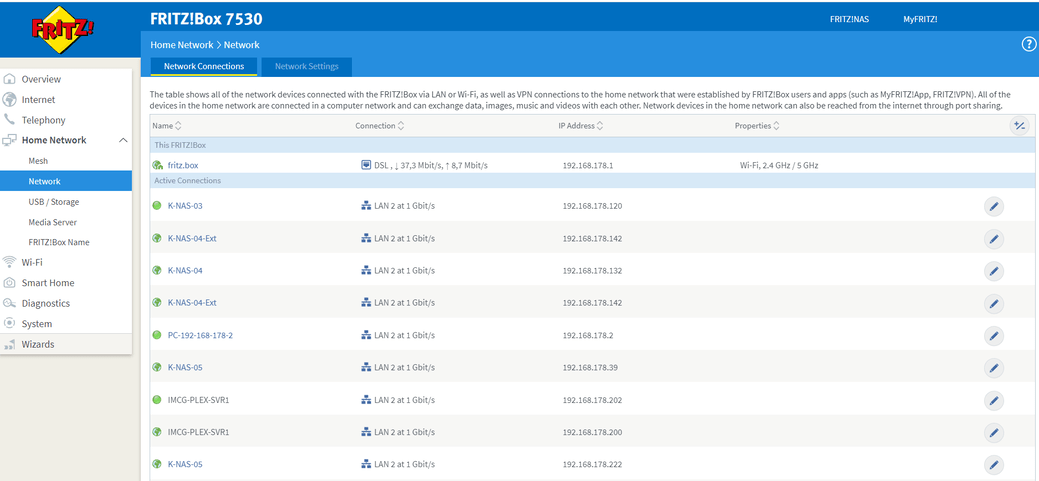Click the Wi-Fi signal icon in sidebar
Image resolution: width=1039 pixels, height=481 pixels.
(x=9, y=262)
